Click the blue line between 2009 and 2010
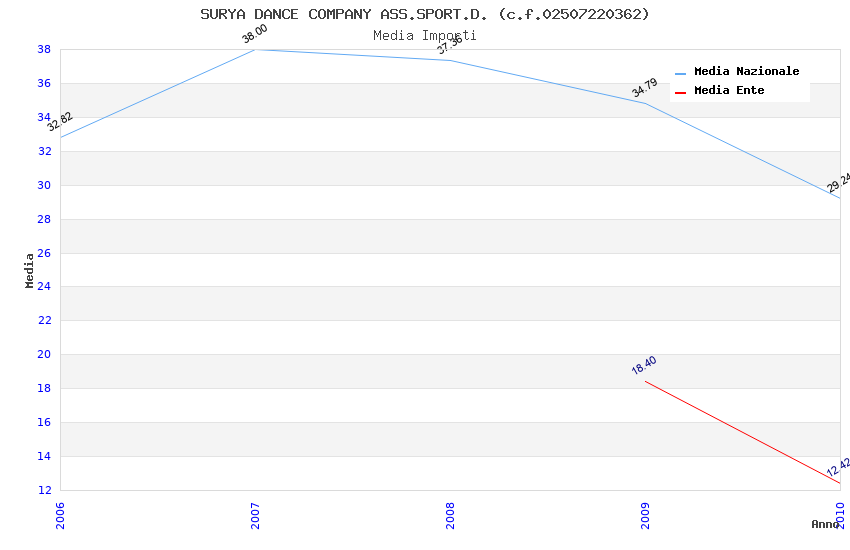 tap(743, 151)
